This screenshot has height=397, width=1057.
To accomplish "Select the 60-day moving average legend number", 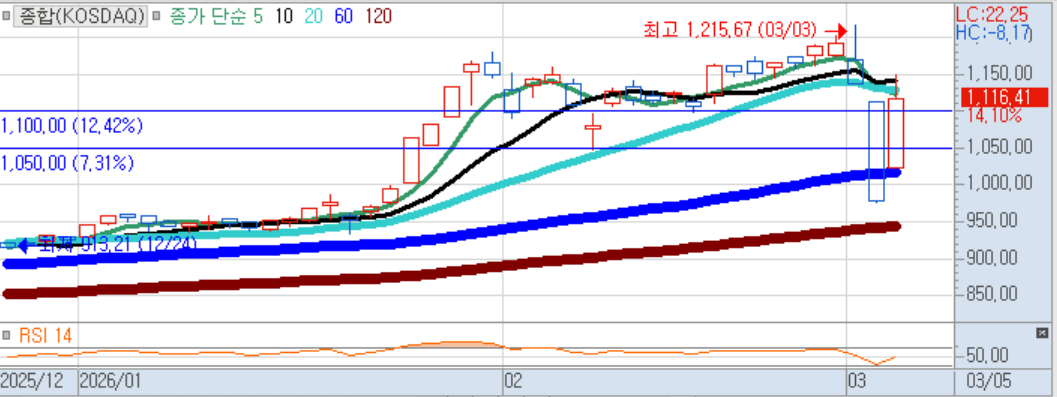I will tap(344, 16).
